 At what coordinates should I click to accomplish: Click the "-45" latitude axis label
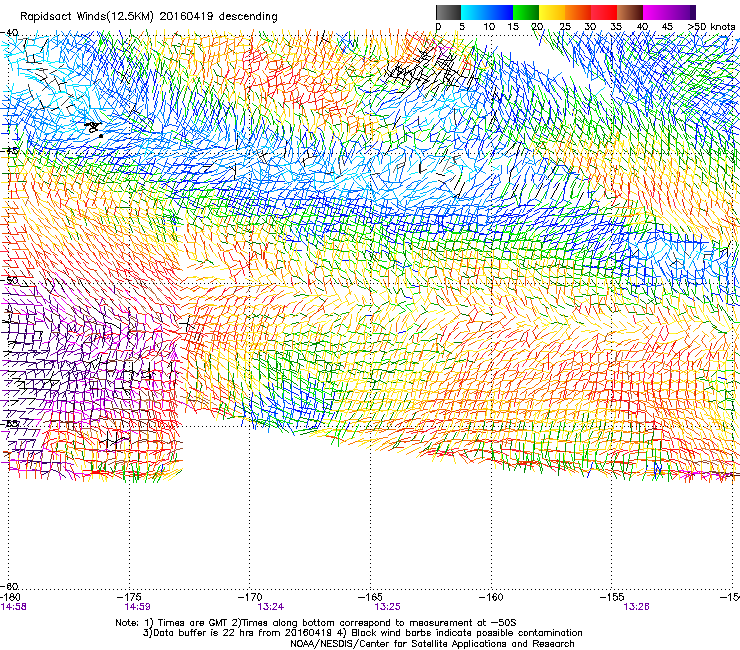(9, 151)
